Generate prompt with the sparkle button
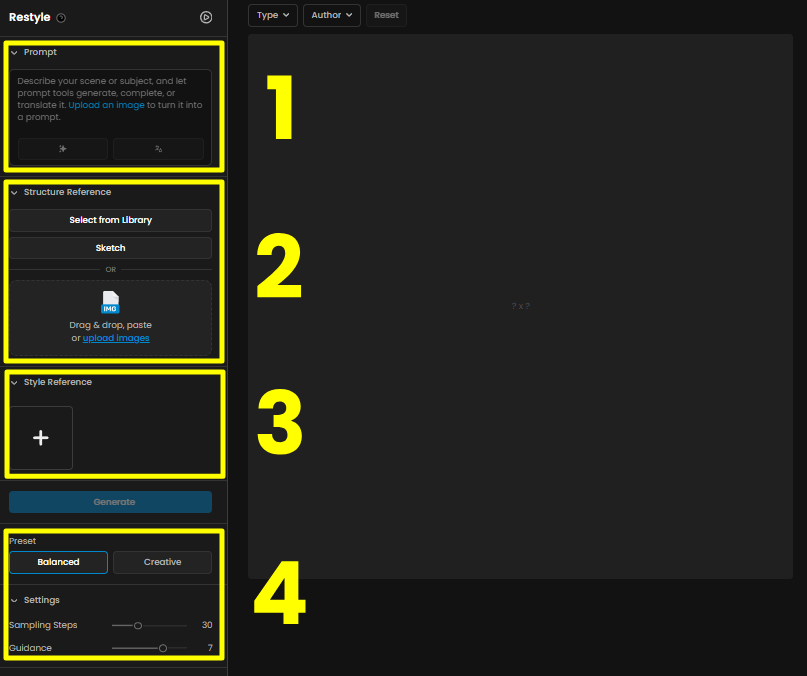 (x=63, y=149)
